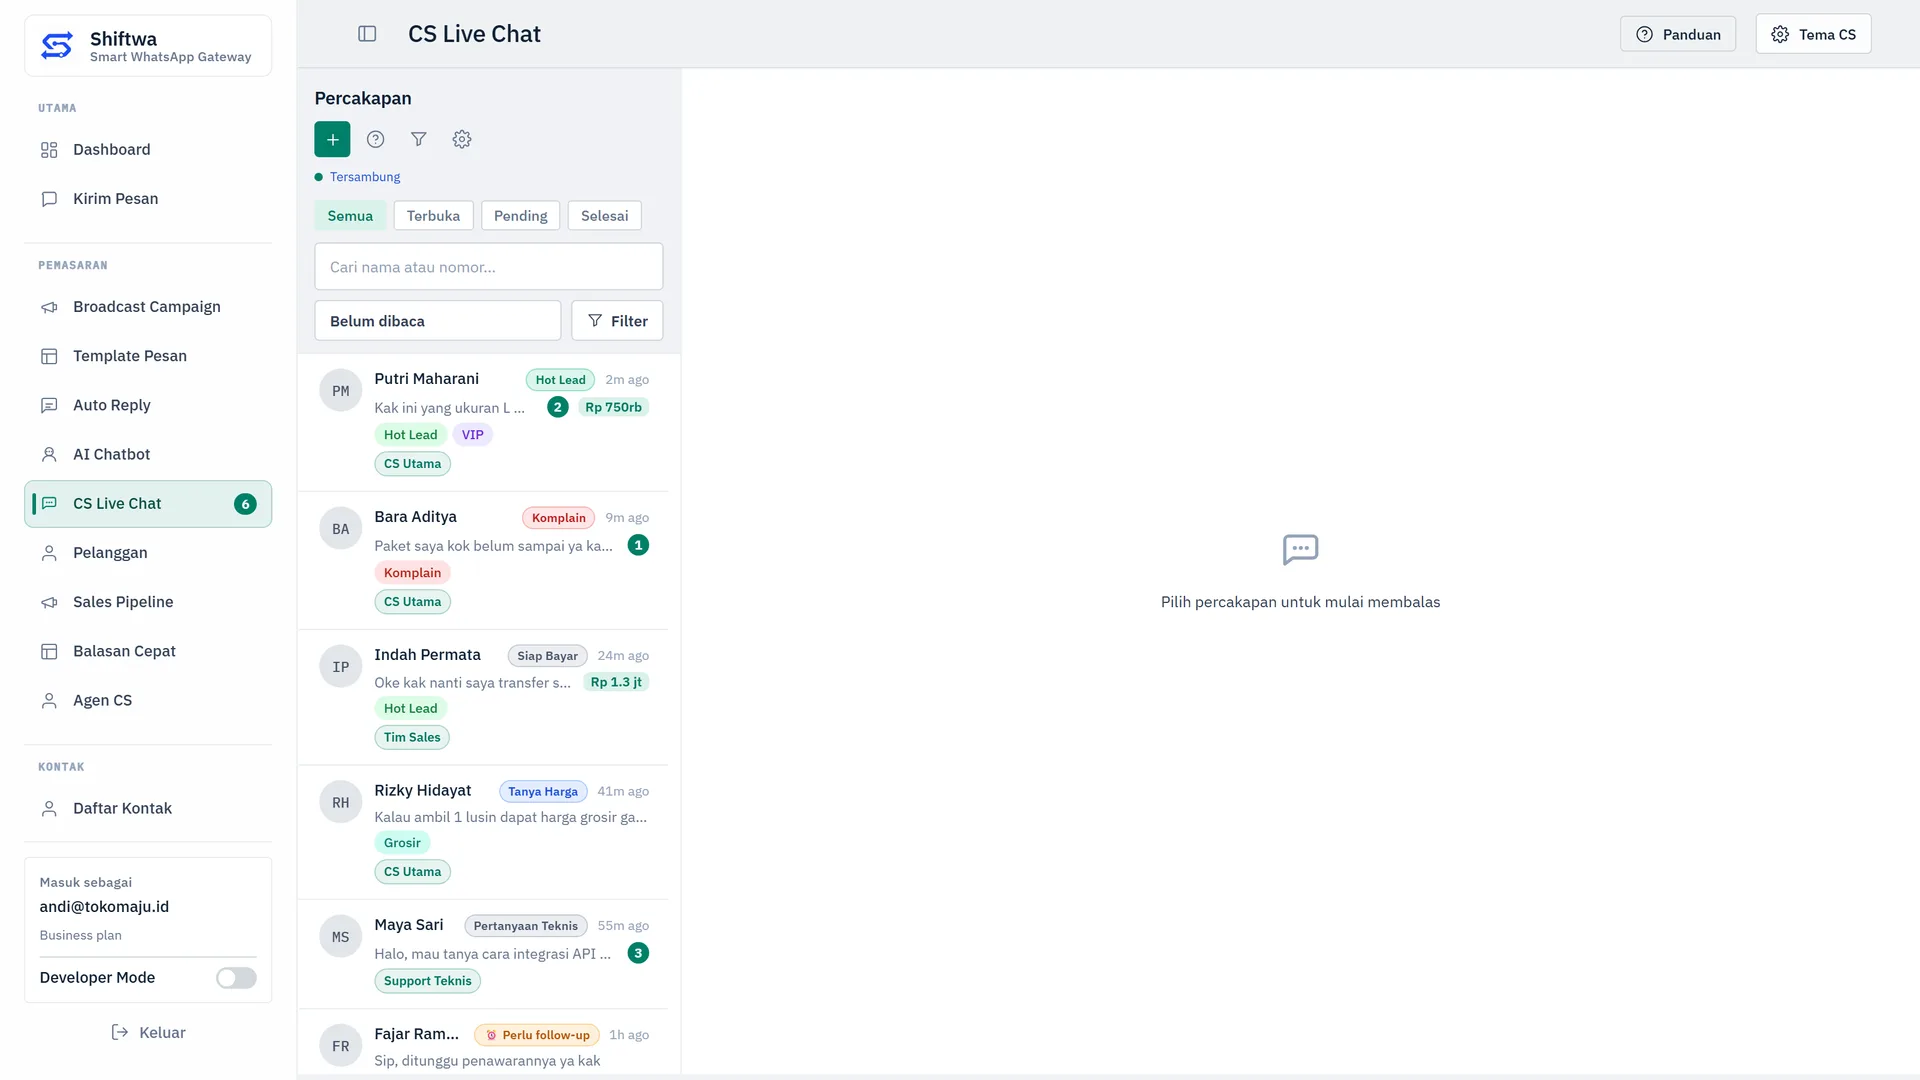Open the Belum dibaca dropdown
Image resolution: width=1920 pixels, height=1080 pixels.
point(438,321)
